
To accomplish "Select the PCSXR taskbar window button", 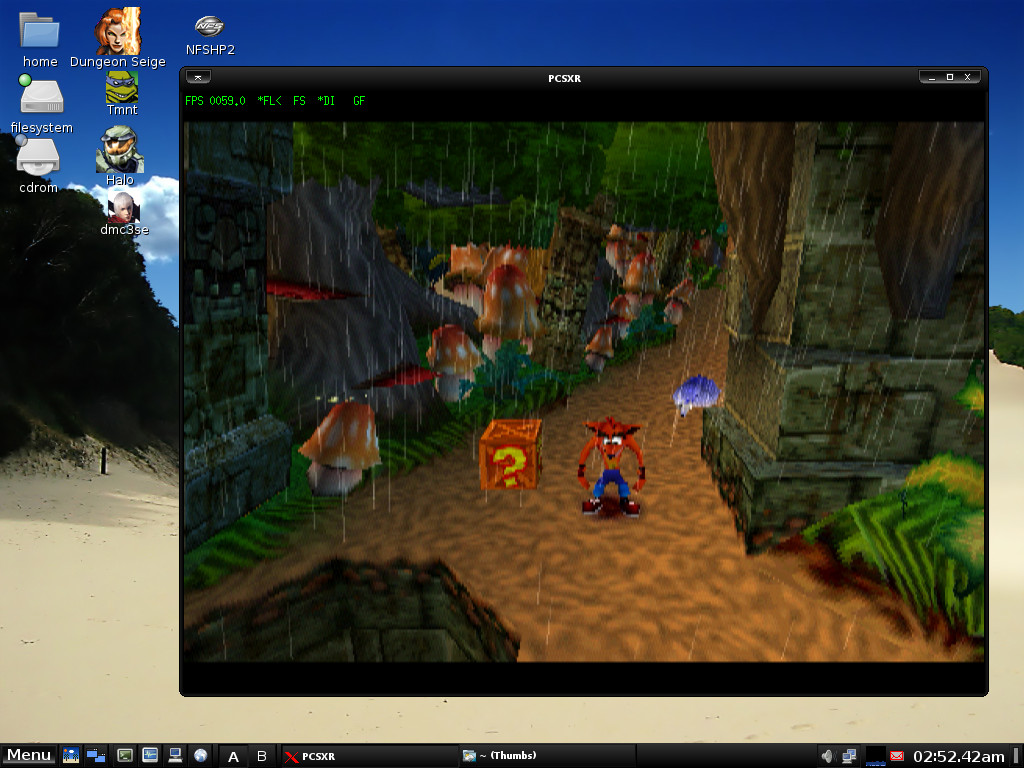I will [369, 756].
